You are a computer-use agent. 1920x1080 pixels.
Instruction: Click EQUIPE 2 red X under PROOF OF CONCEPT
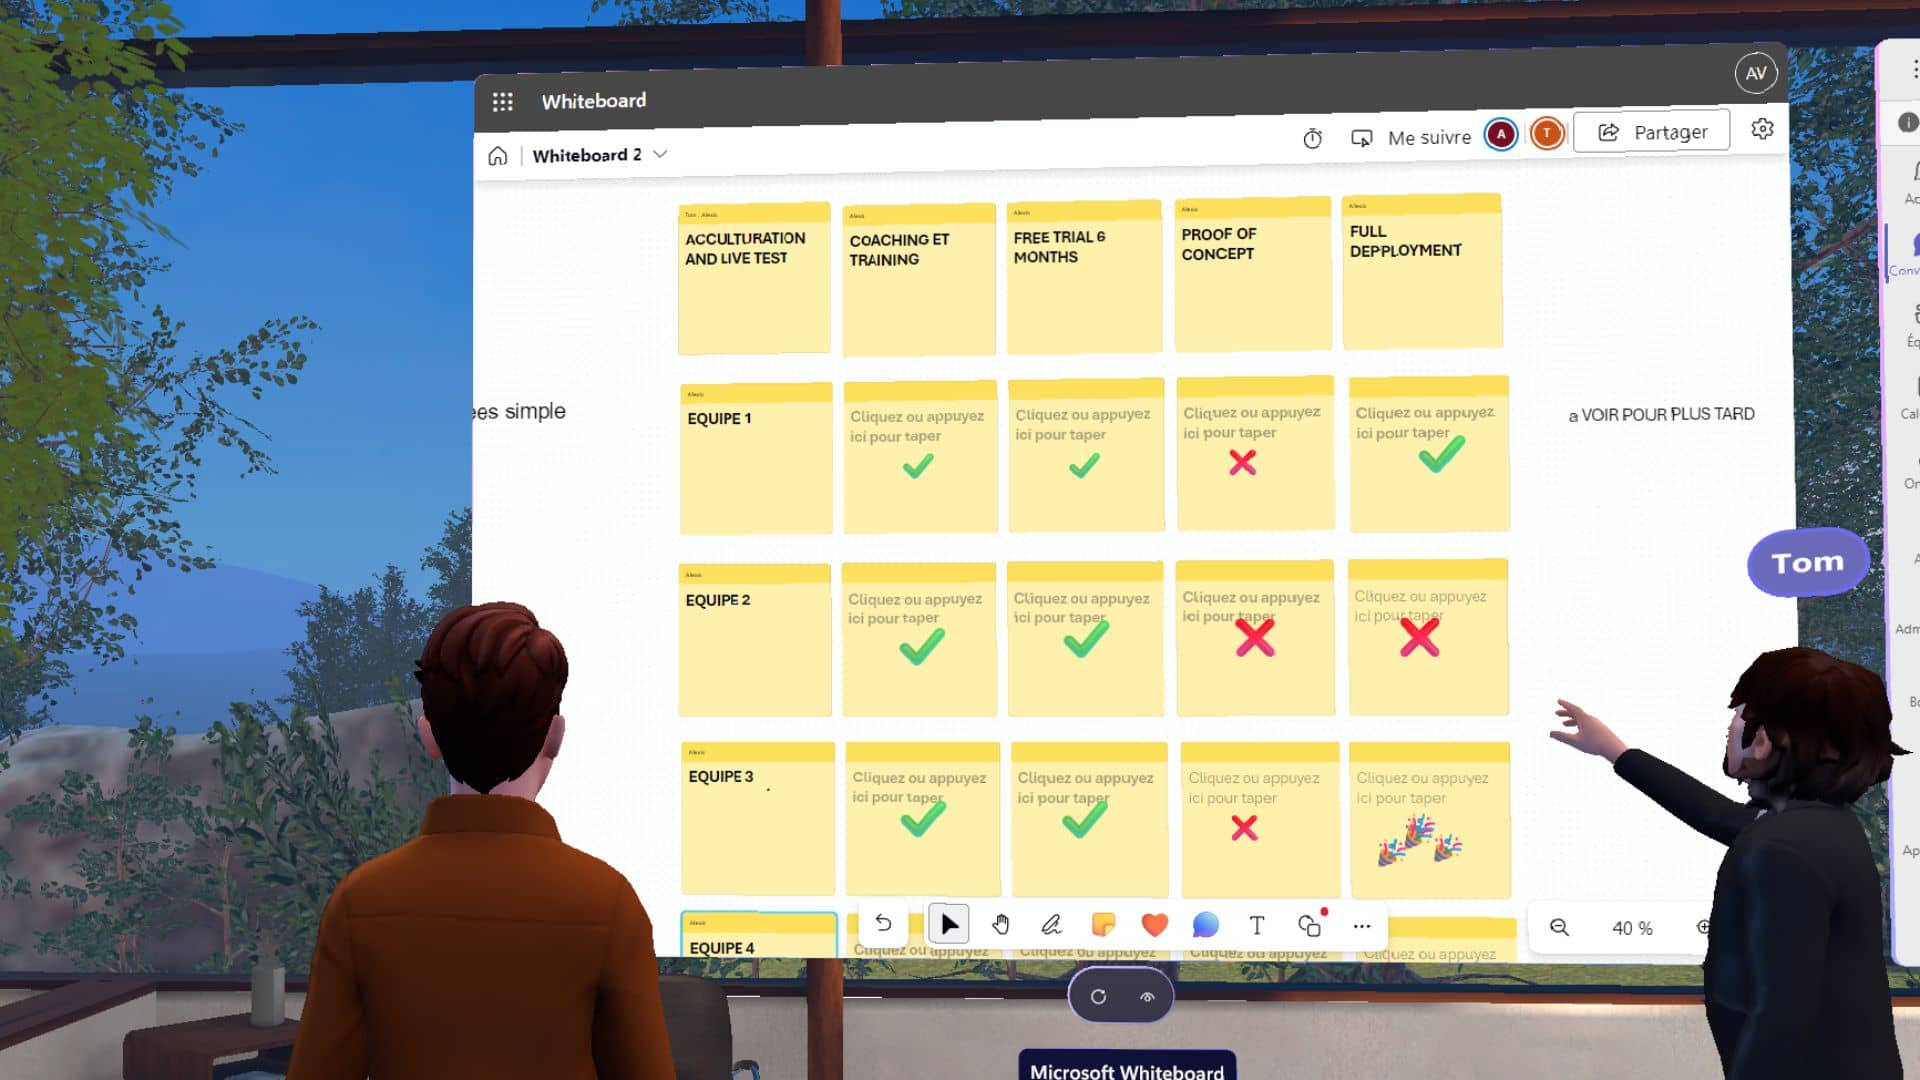1255,637
